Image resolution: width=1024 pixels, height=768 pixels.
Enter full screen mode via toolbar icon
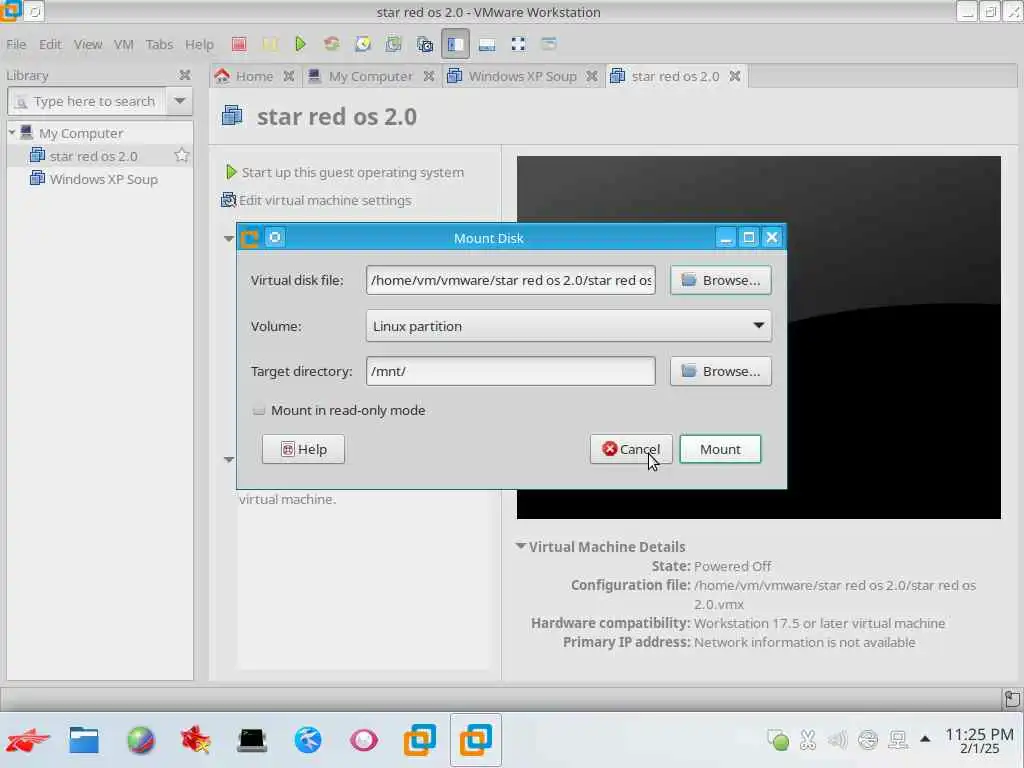(x=518, y=44)
